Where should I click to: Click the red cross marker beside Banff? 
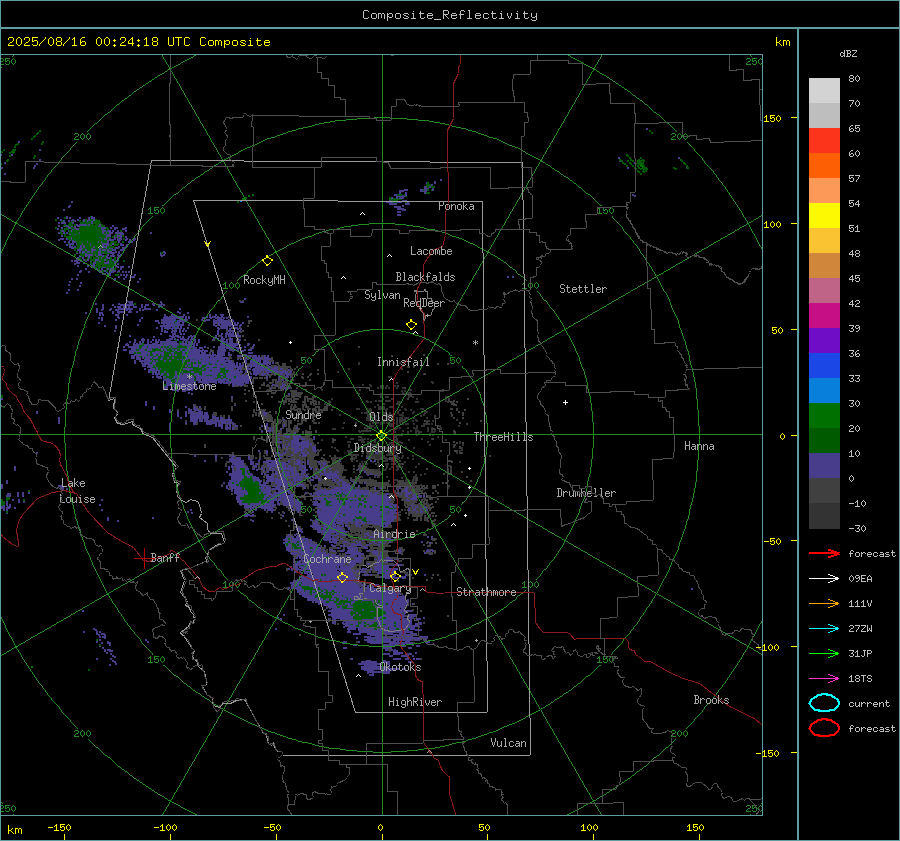tap(143, 558)
